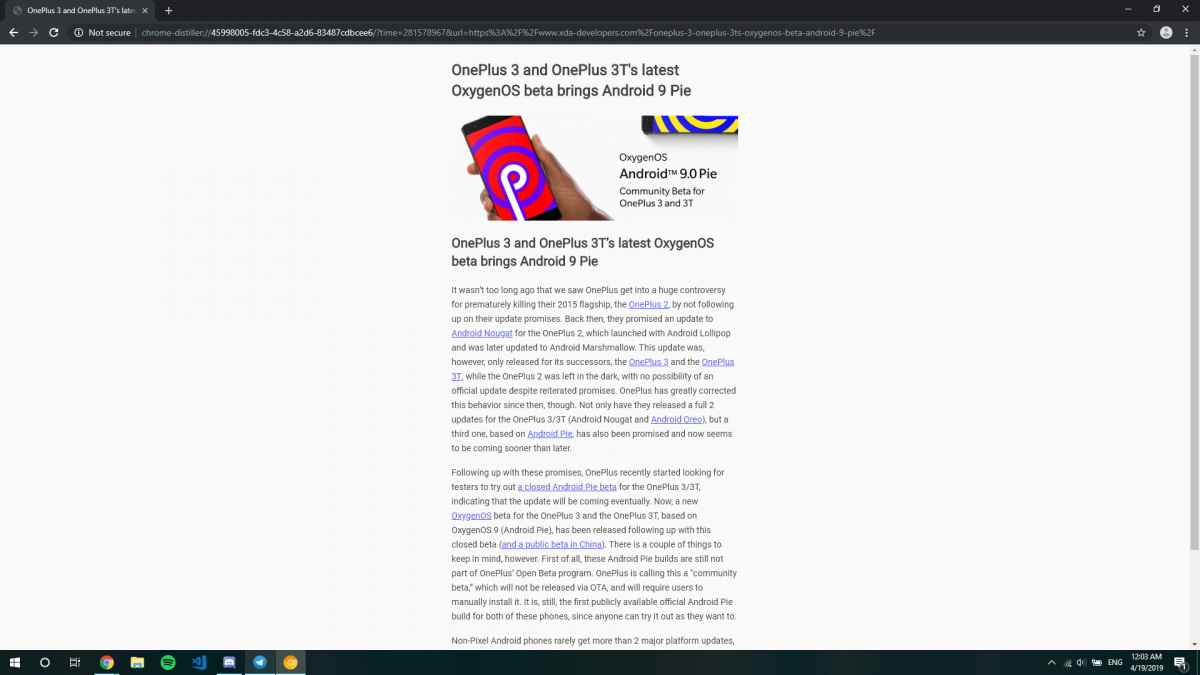Open the Android Nougat link
The width and height of the screenshot is (1200, 675).
point(483,333)
